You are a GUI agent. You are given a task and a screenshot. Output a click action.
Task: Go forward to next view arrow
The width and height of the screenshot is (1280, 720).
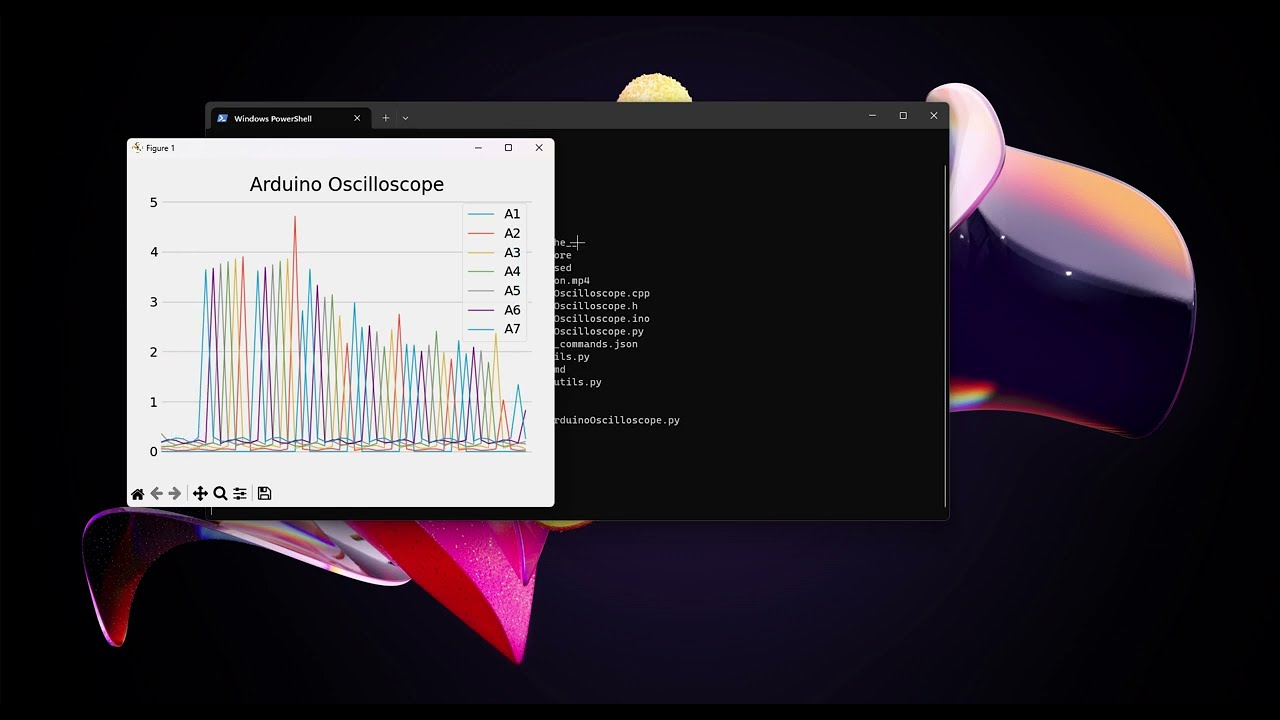pyautogui.click(x=175, y=494)
